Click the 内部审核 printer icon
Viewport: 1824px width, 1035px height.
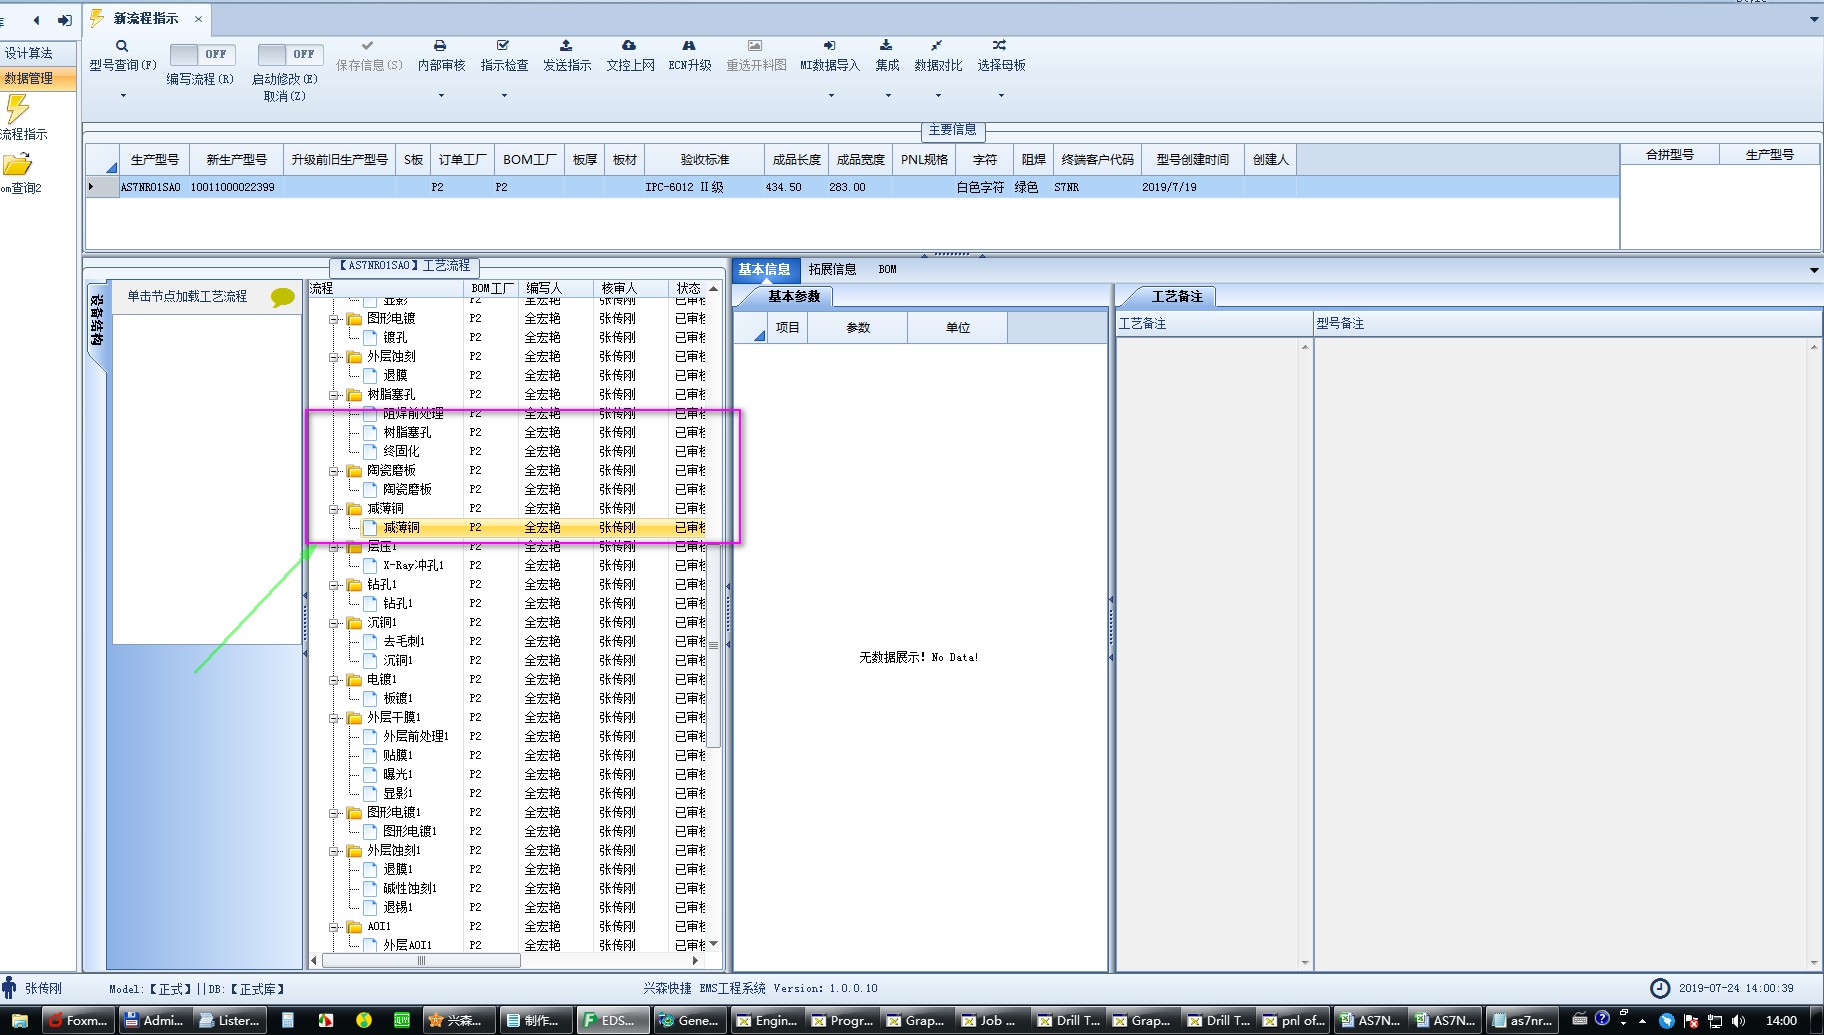coord(440,46)
